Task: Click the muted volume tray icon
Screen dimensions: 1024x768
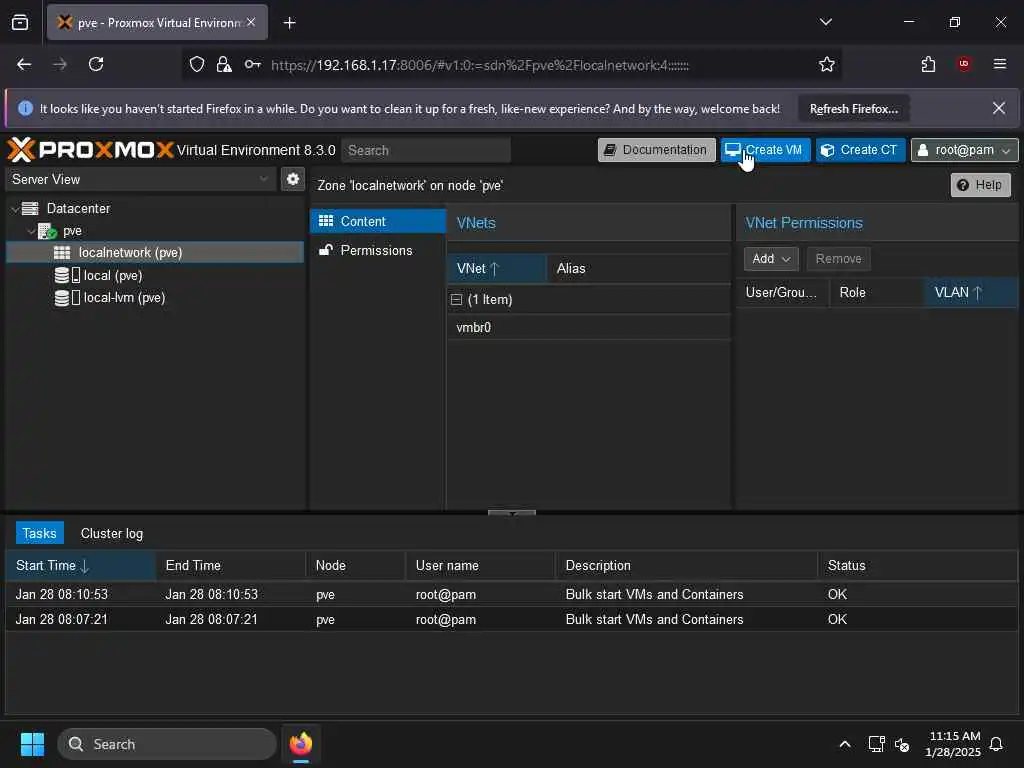Action: coord(902,744)
